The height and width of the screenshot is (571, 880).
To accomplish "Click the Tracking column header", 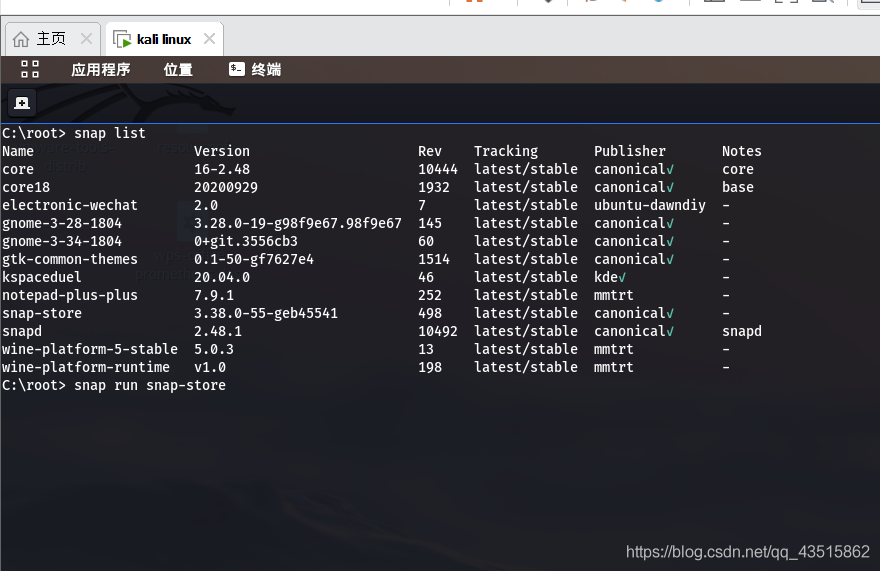I will pos(506,151).
